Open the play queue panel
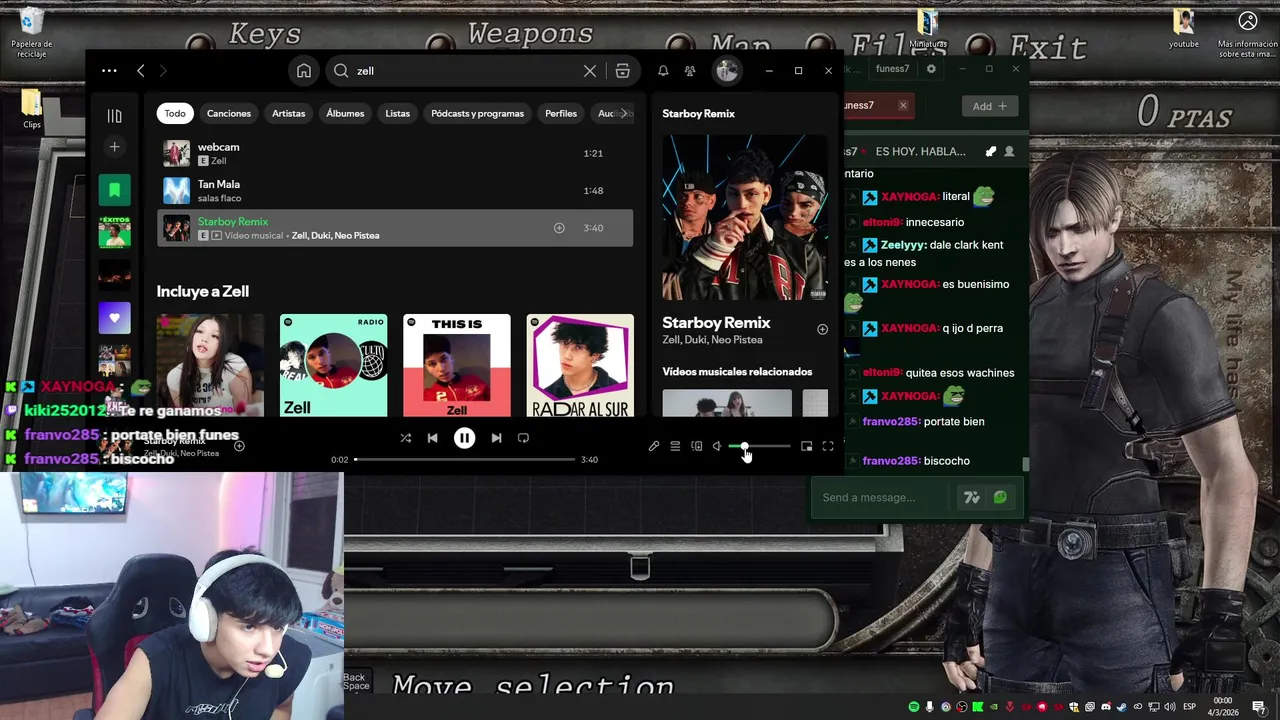This screenshot has height=720, width=1280. pyautogui.click(x=675, y=446)
